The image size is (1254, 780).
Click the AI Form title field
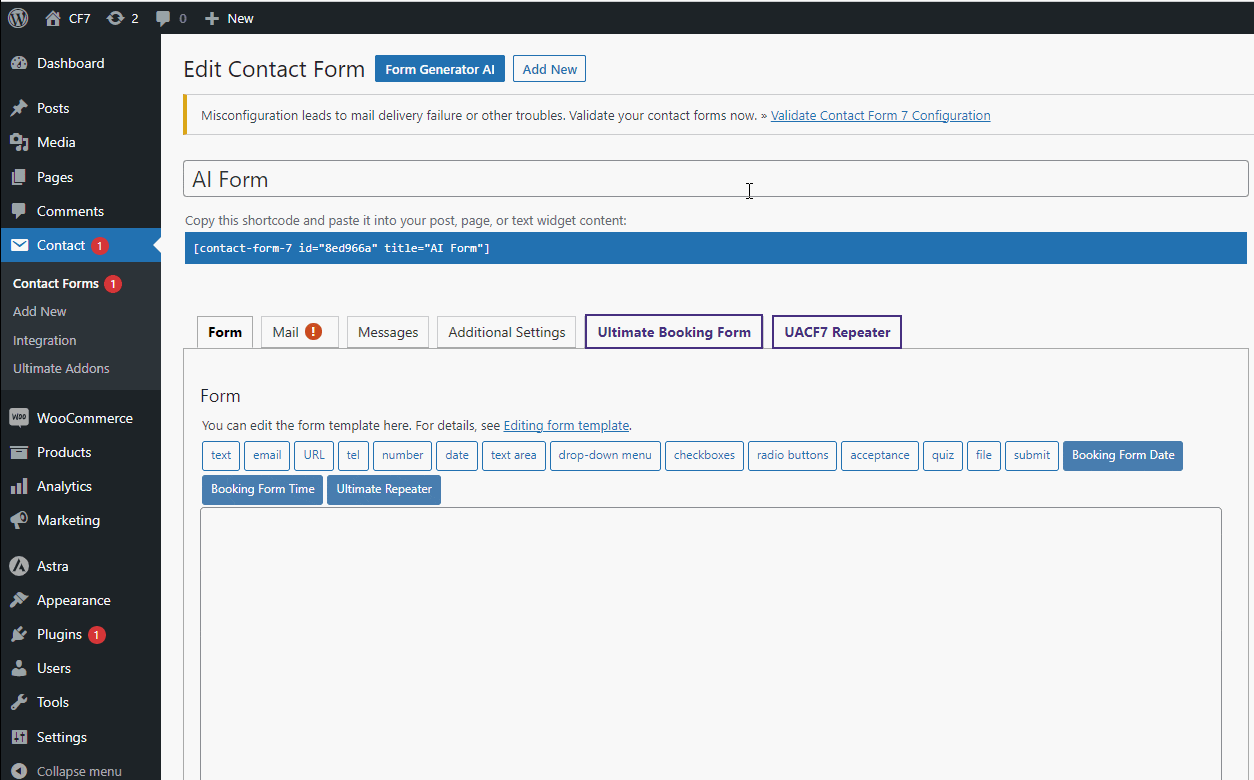coord(716,179)
